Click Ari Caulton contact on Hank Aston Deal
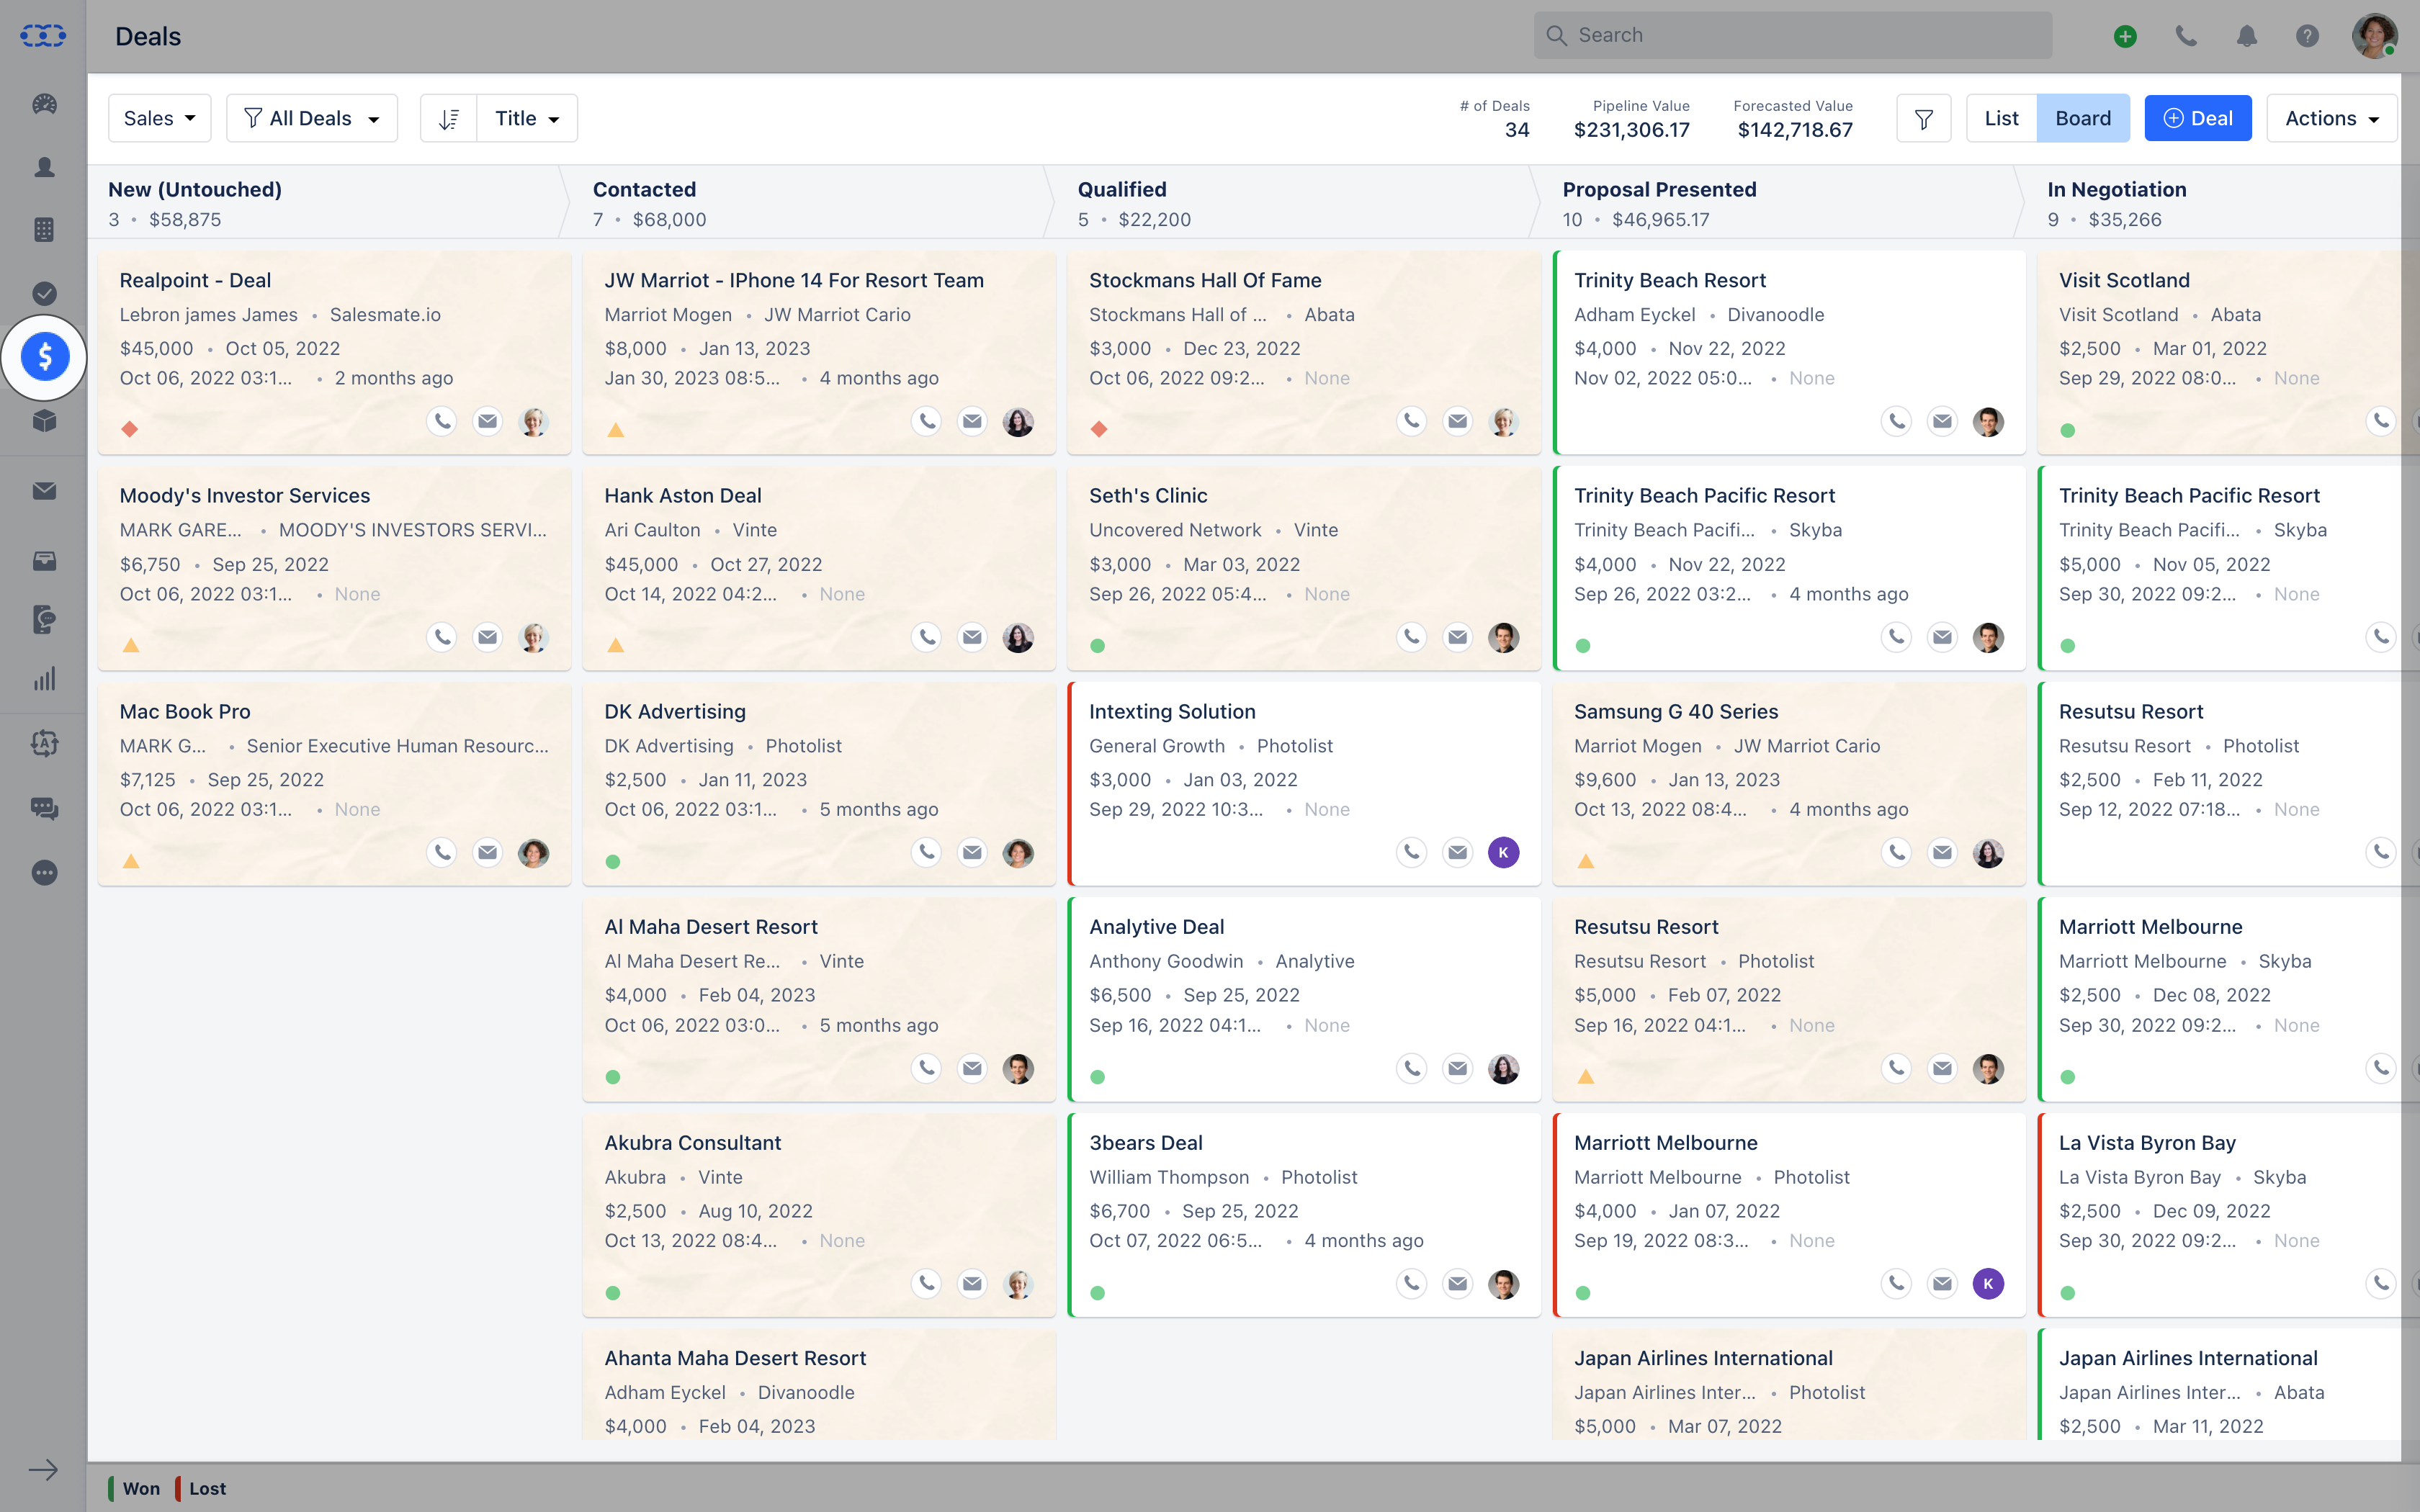This screenshot has height=1512, width=2420. click(x=652, y=530)
